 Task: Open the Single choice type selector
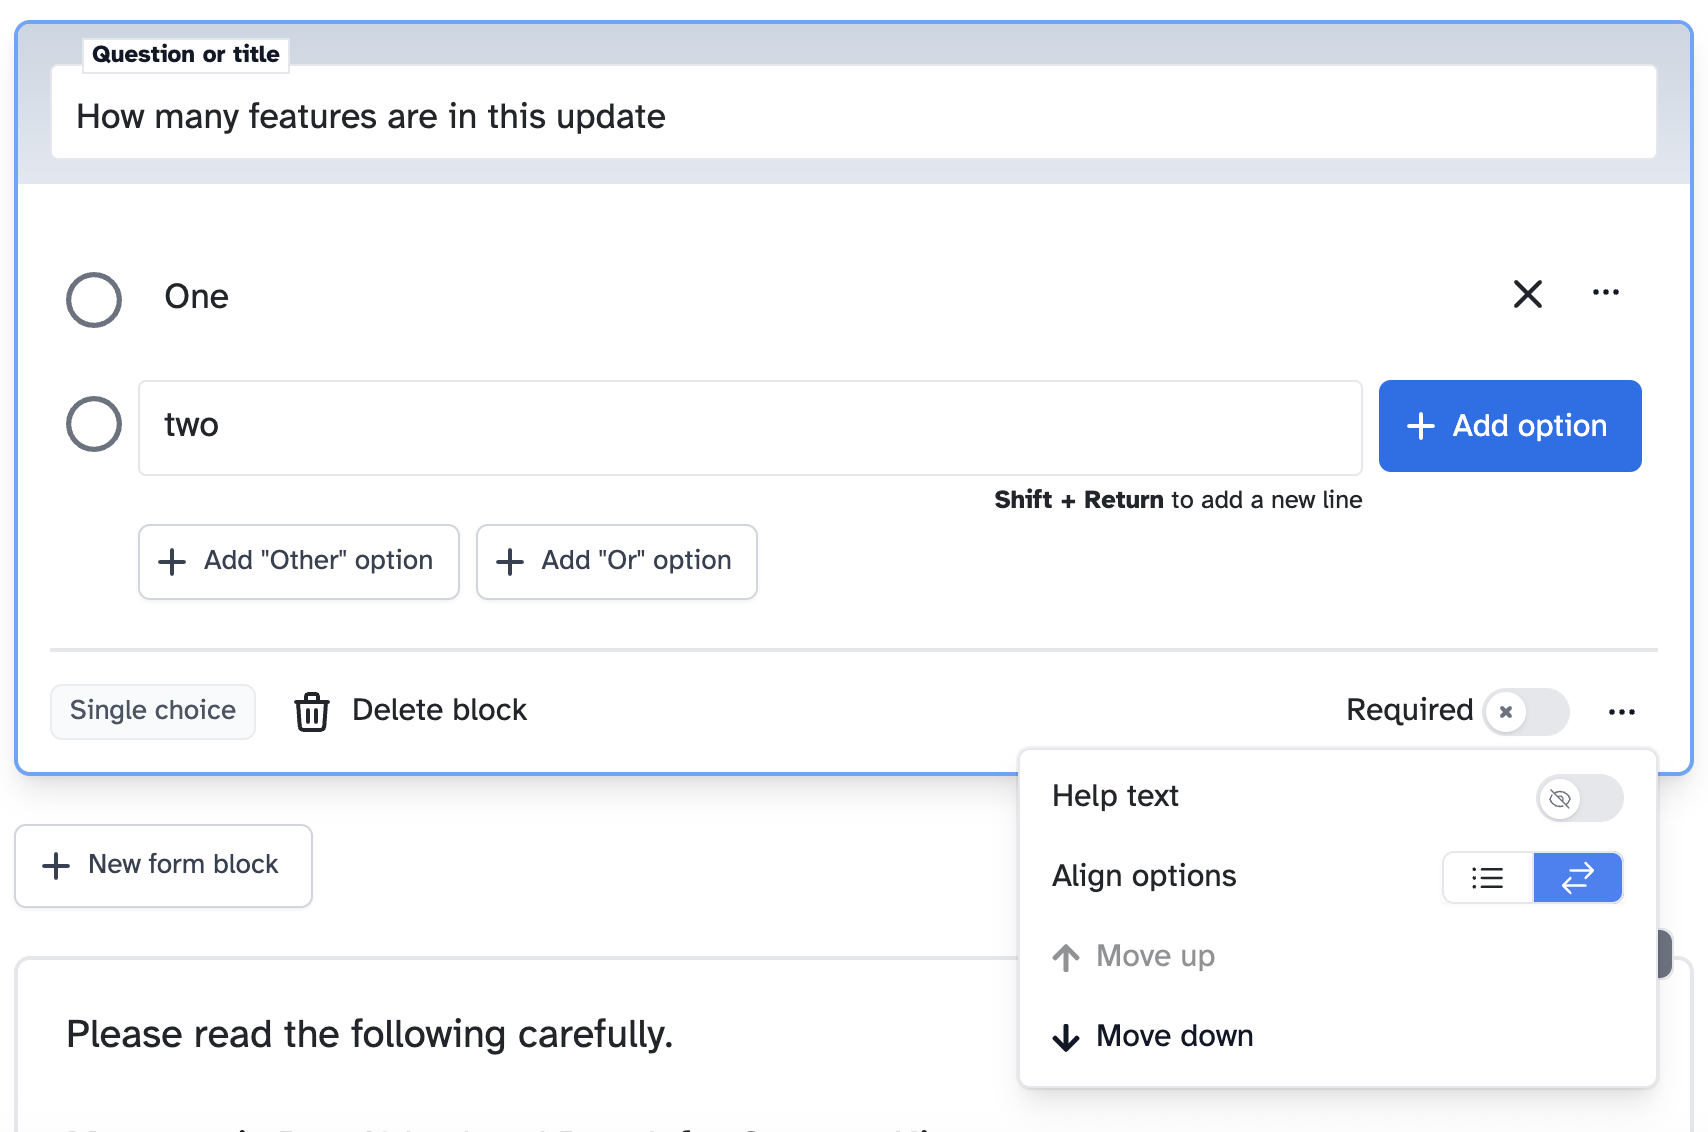coord(152,711)
